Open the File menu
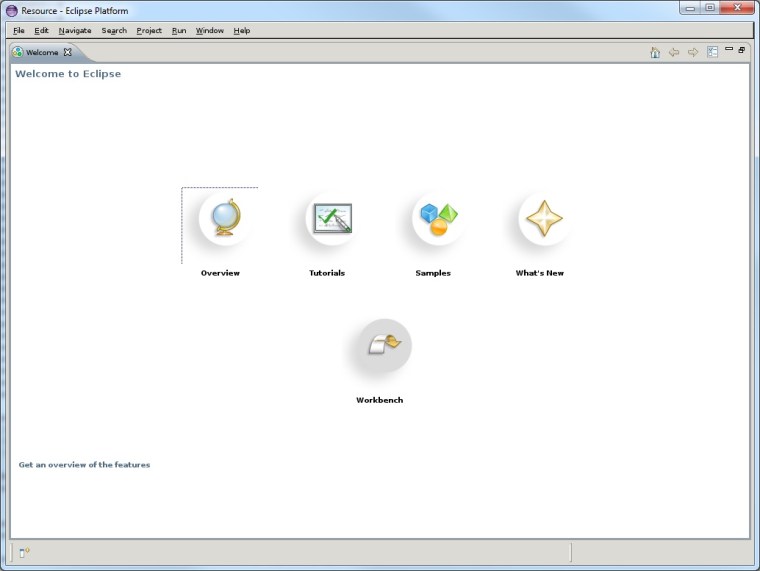 [x=19, y=30]
